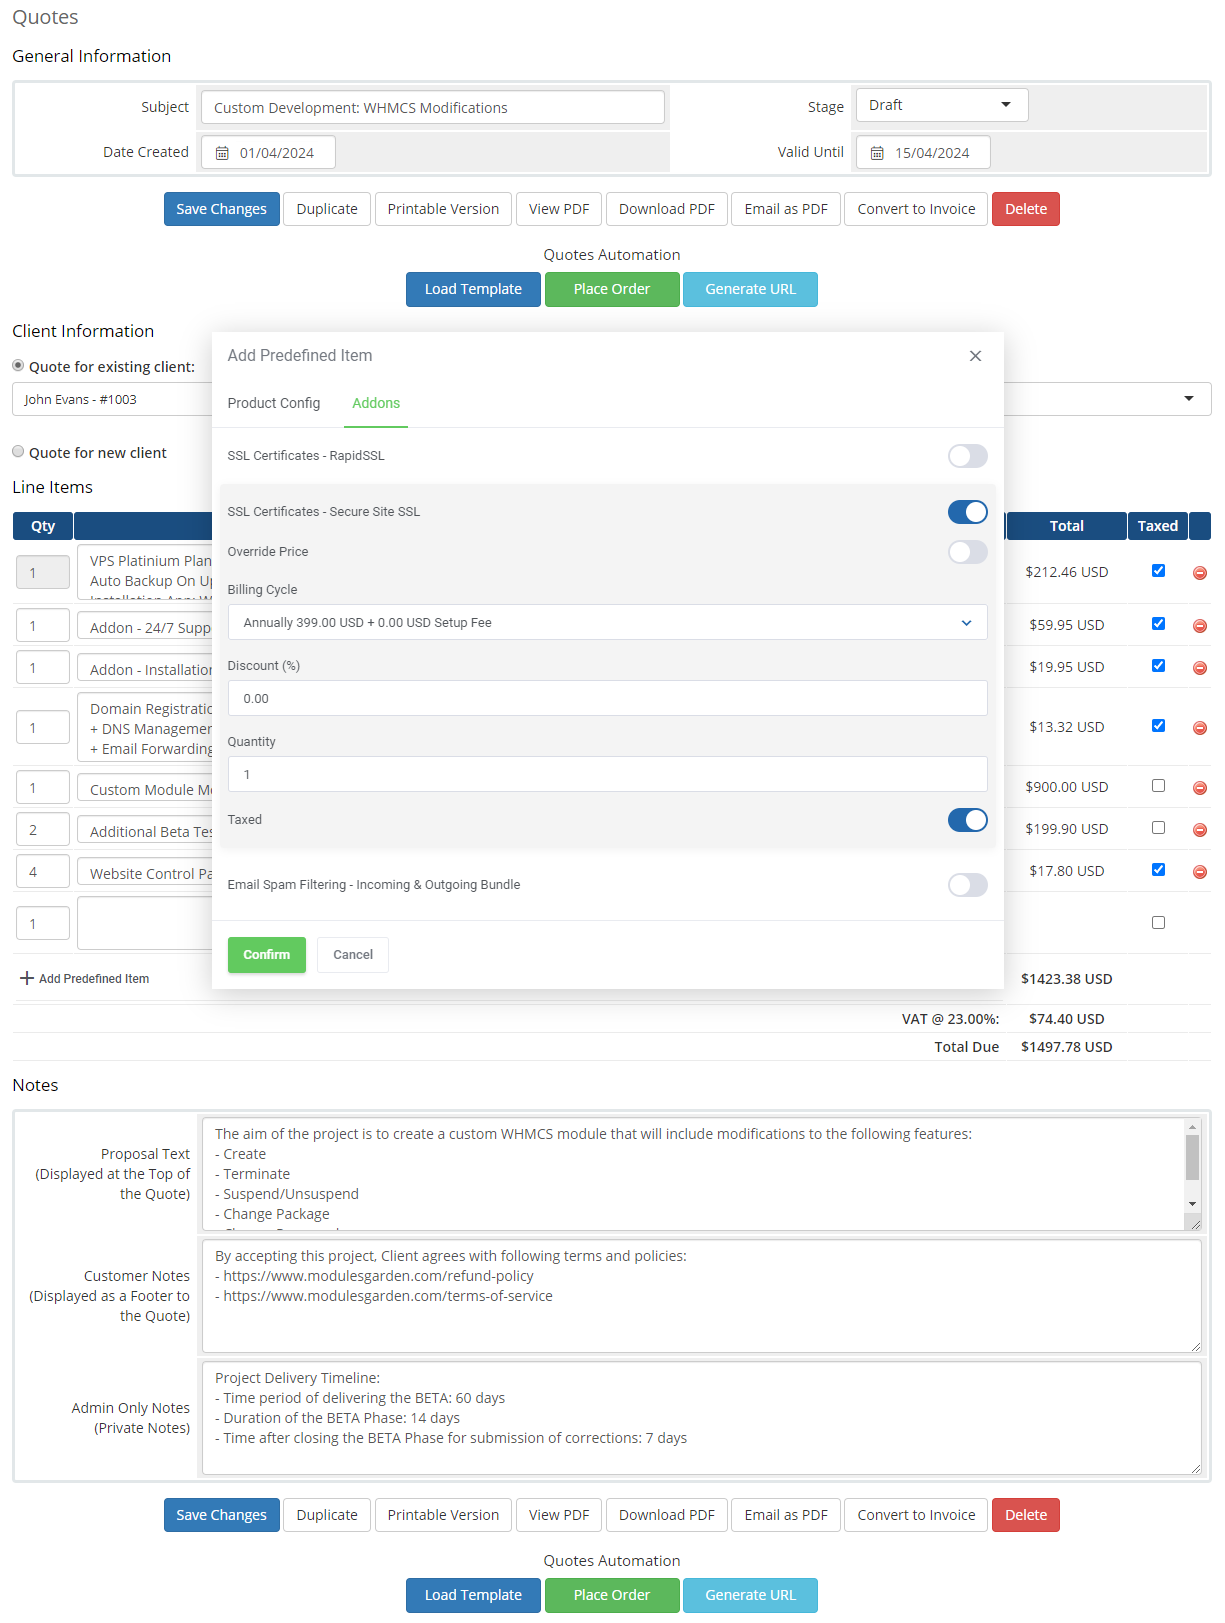Click top Load Template button

click(x=473, y=289)
